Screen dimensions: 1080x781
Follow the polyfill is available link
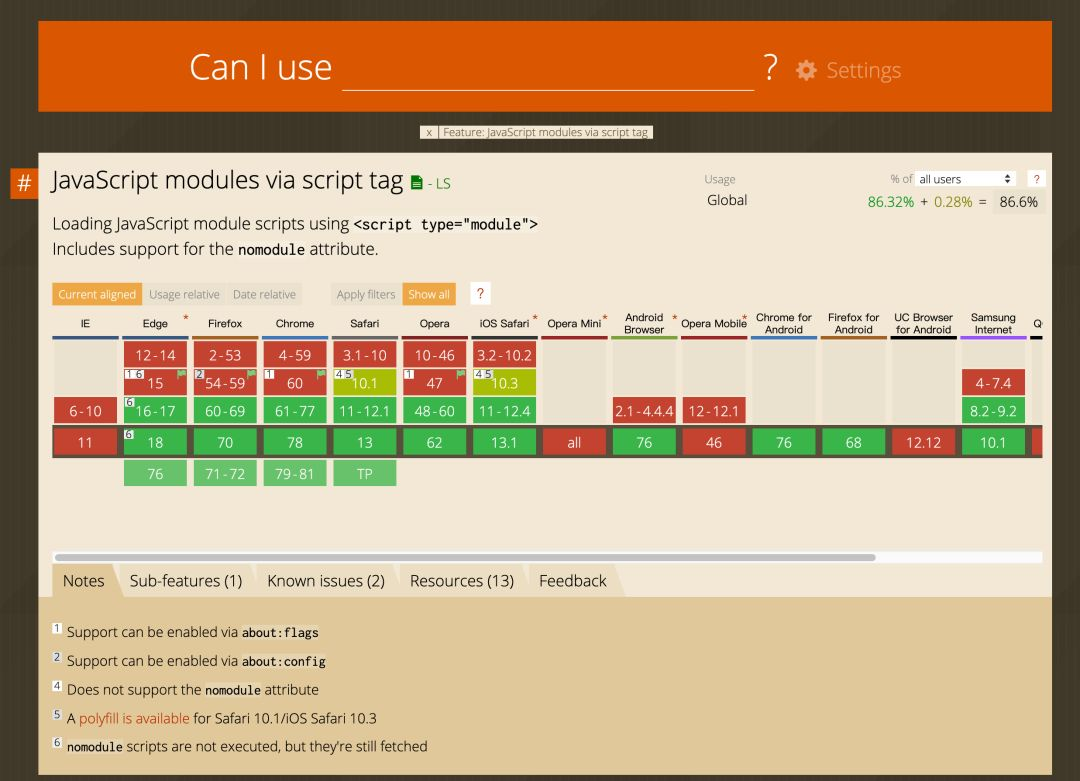click(x=134, y=718)
